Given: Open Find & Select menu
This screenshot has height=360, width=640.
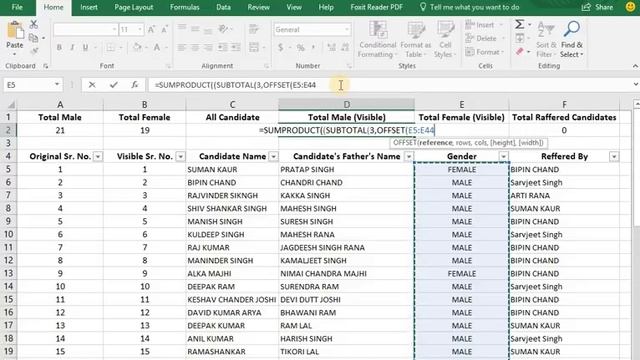Looking at the screenshot, I should tap(571, 40).
